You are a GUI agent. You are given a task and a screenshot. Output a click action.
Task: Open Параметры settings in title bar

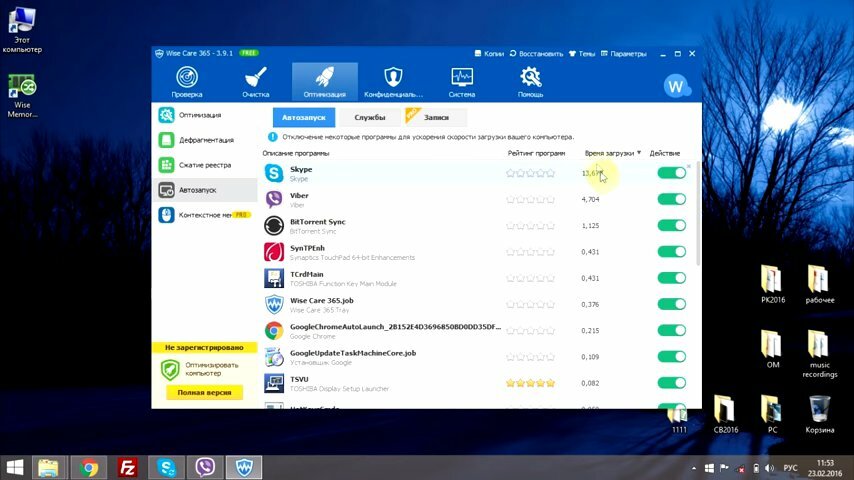pyautogui.click(x=624, y=53)
